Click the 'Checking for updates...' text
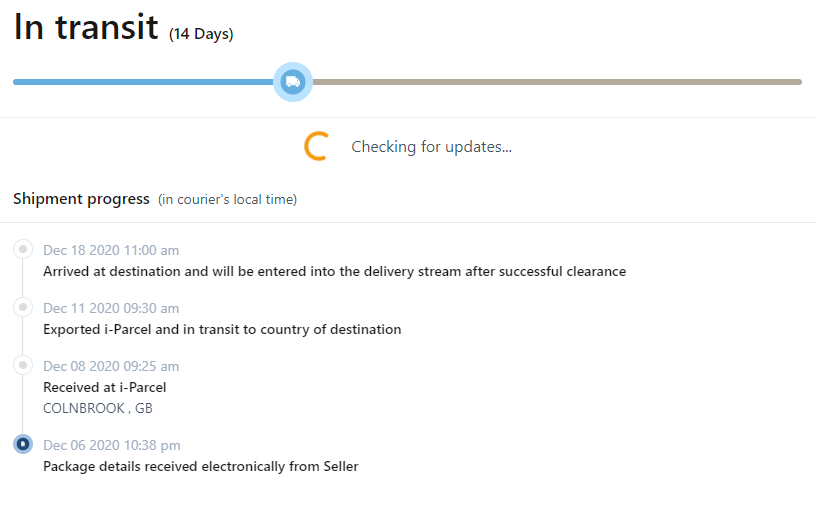This screenshot has height=518, width=816. (x=431, y=147)
